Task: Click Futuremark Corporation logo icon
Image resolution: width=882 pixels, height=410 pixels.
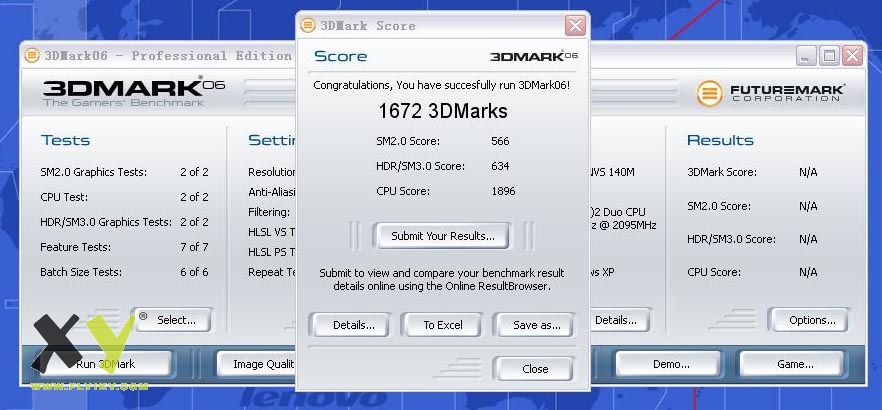Action: pyautogui.click(x=709, y=93)
